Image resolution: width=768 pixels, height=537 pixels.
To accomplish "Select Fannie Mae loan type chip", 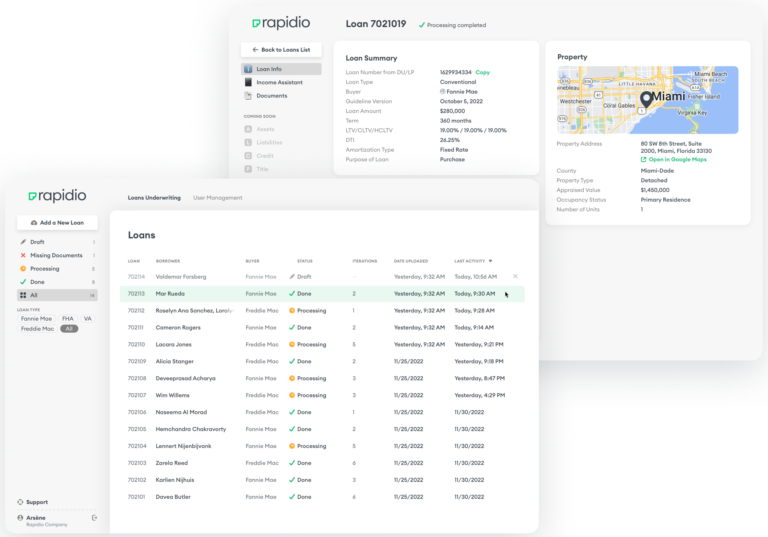I will pos(36,318).
